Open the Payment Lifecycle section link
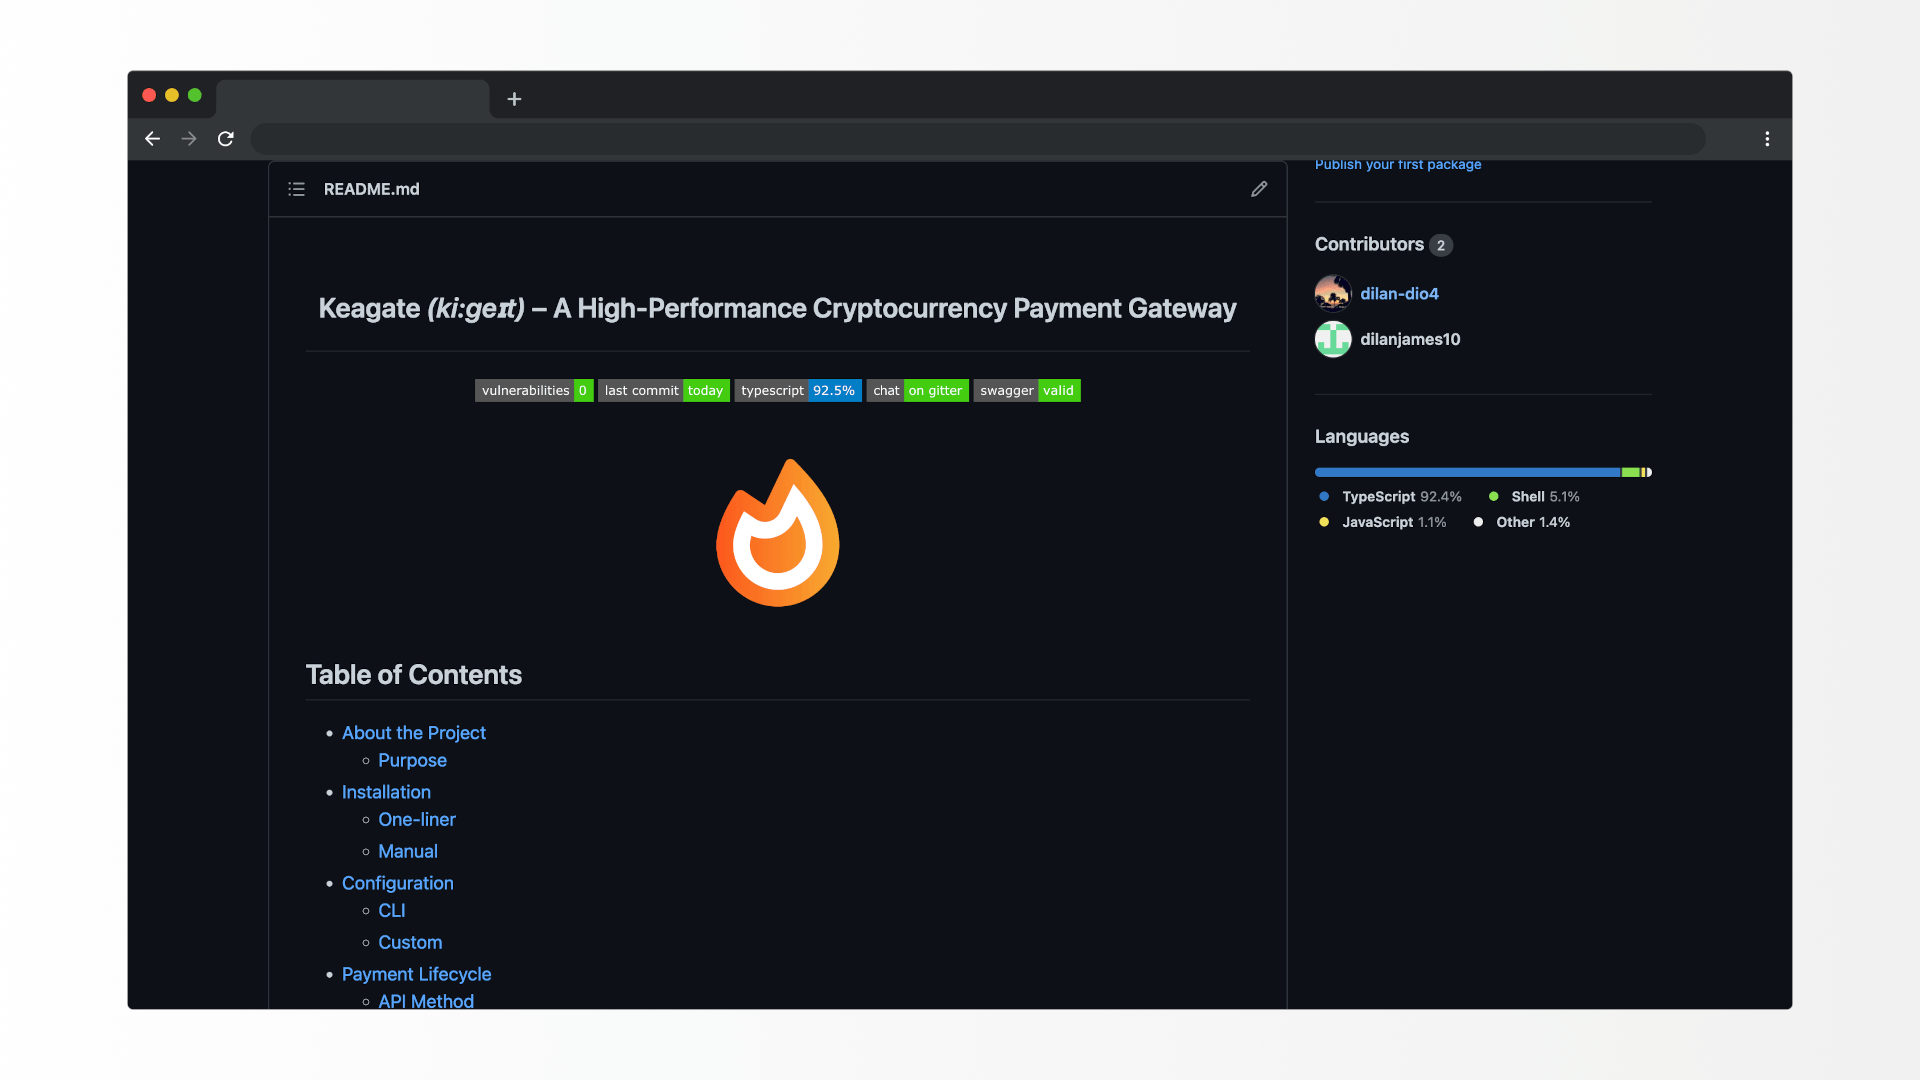The height and width of the screenshot is (1080, 1920). tap(416, 974)
